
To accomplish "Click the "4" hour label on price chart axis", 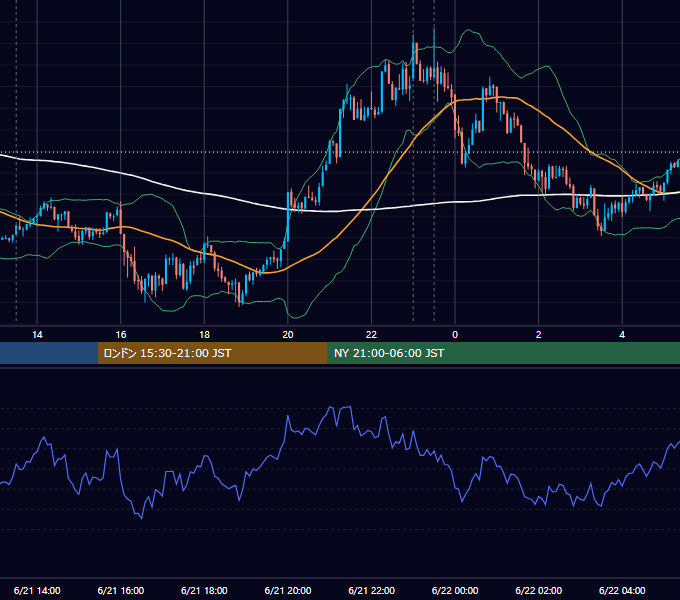I will tap(622, 335).
